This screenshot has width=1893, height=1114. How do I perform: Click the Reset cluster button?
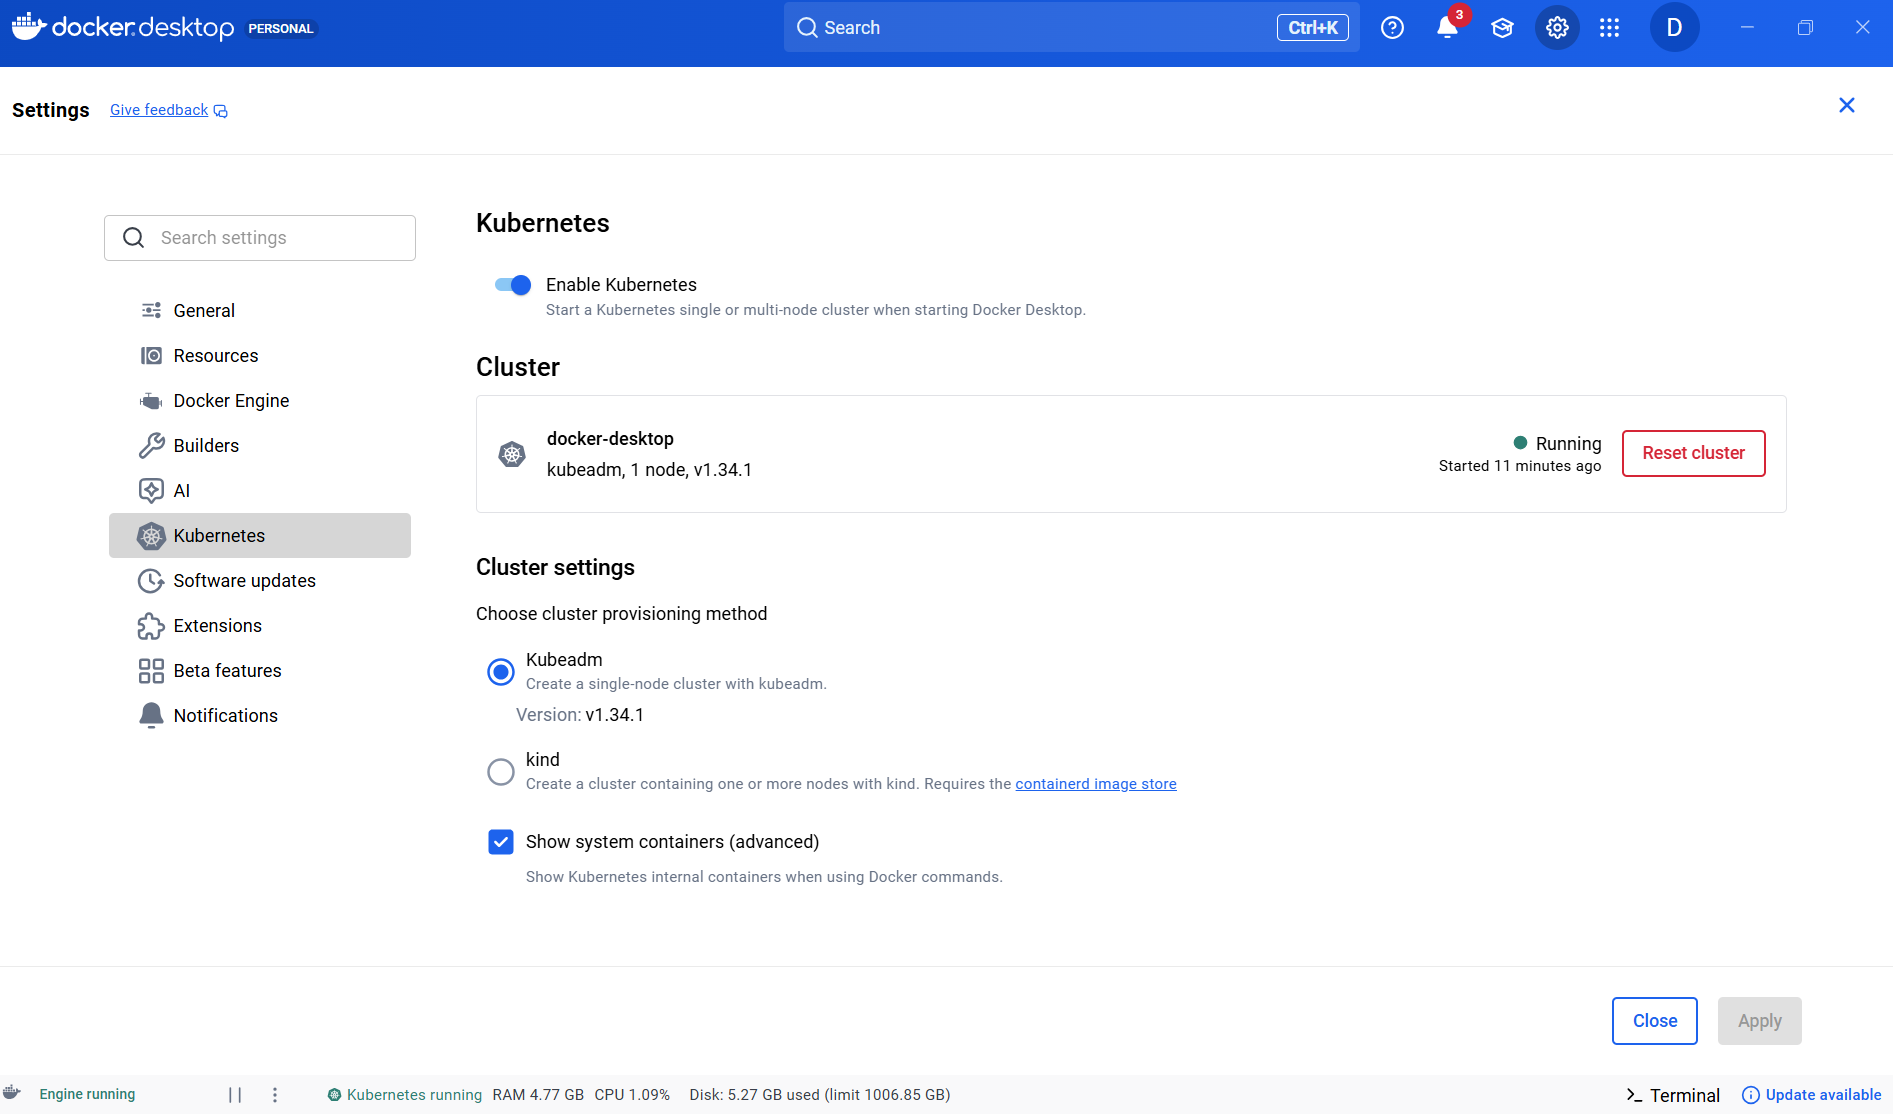coord(1693,453)
